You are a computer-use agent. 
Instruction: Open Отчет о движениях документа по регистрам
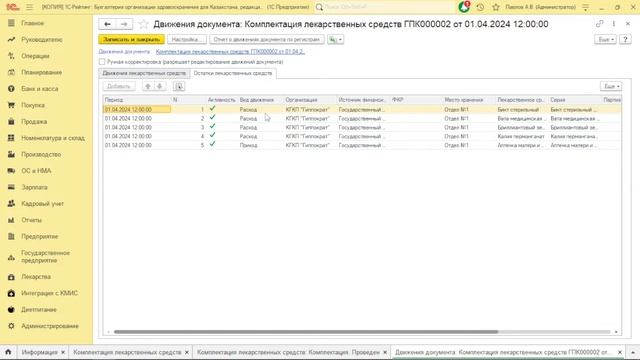click(267, 40)
